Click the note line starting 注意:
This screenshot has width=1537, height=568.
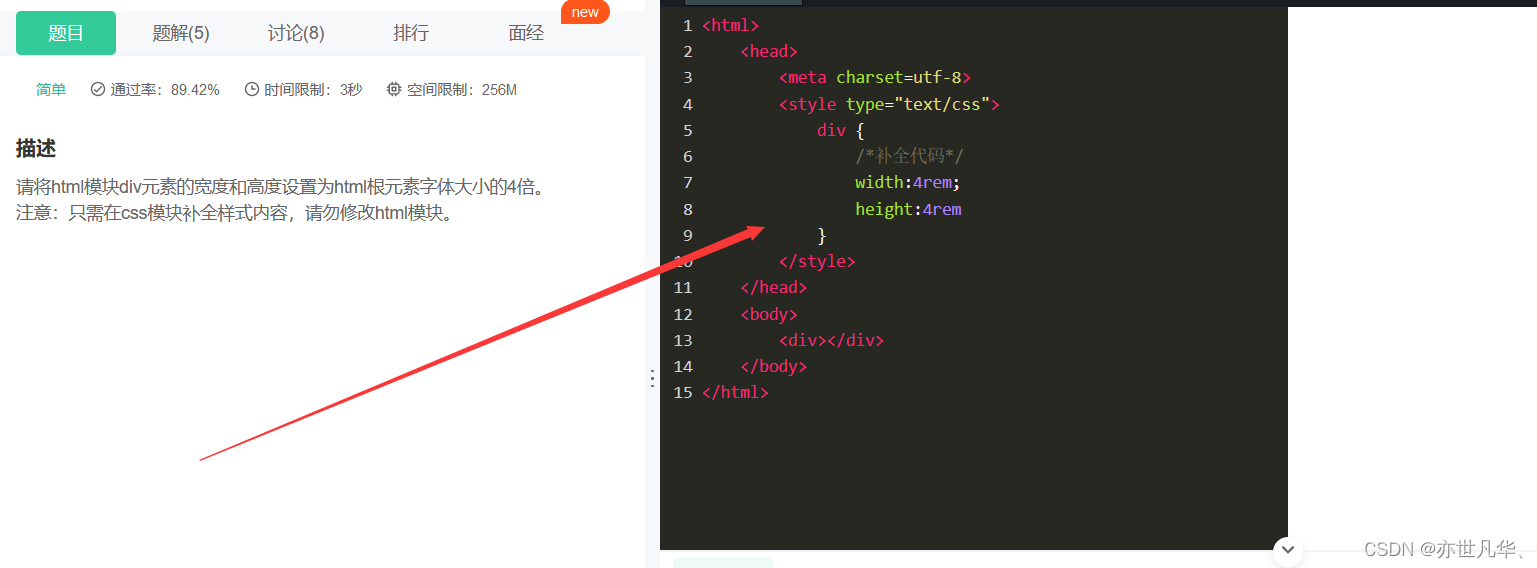pyautogui.click(x=236, y=213)
